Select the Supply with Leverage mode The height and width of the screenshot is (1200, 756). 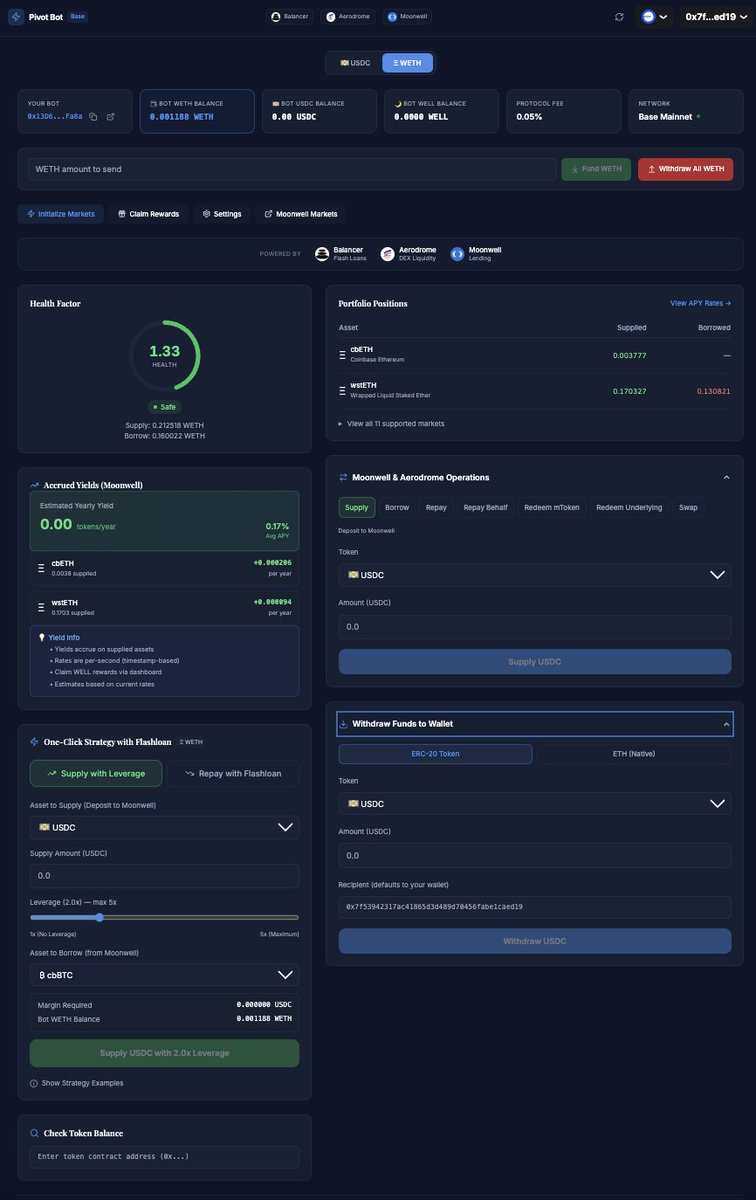[x=96, y=773]
